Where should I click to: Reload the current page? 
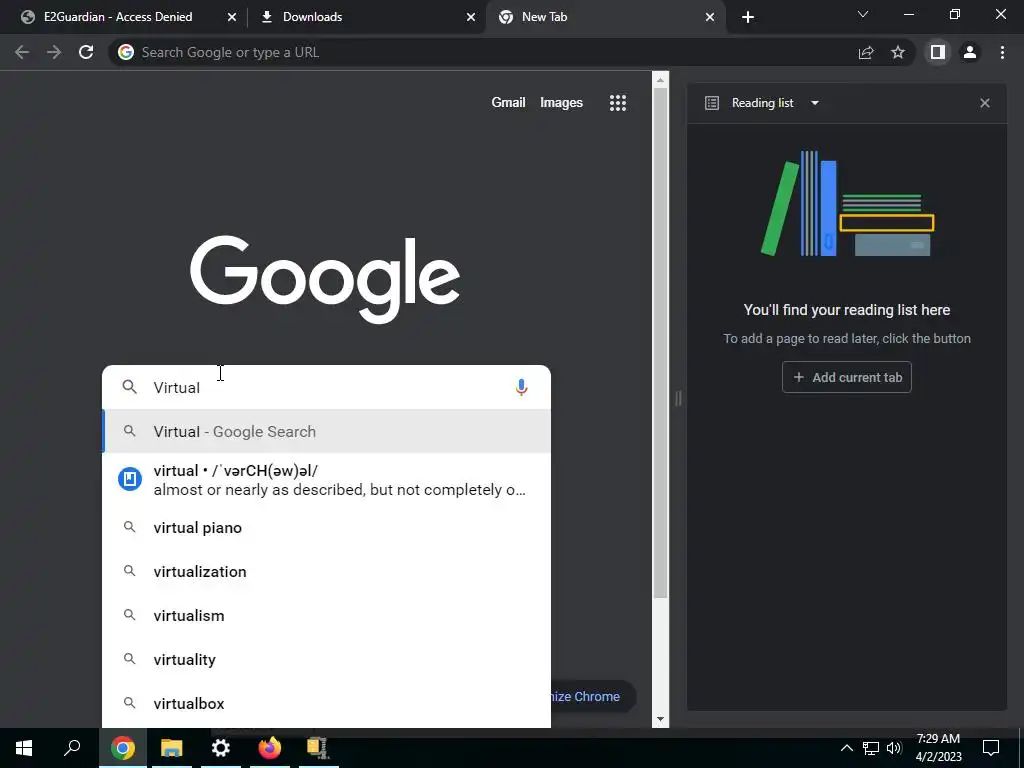point(86,52)
